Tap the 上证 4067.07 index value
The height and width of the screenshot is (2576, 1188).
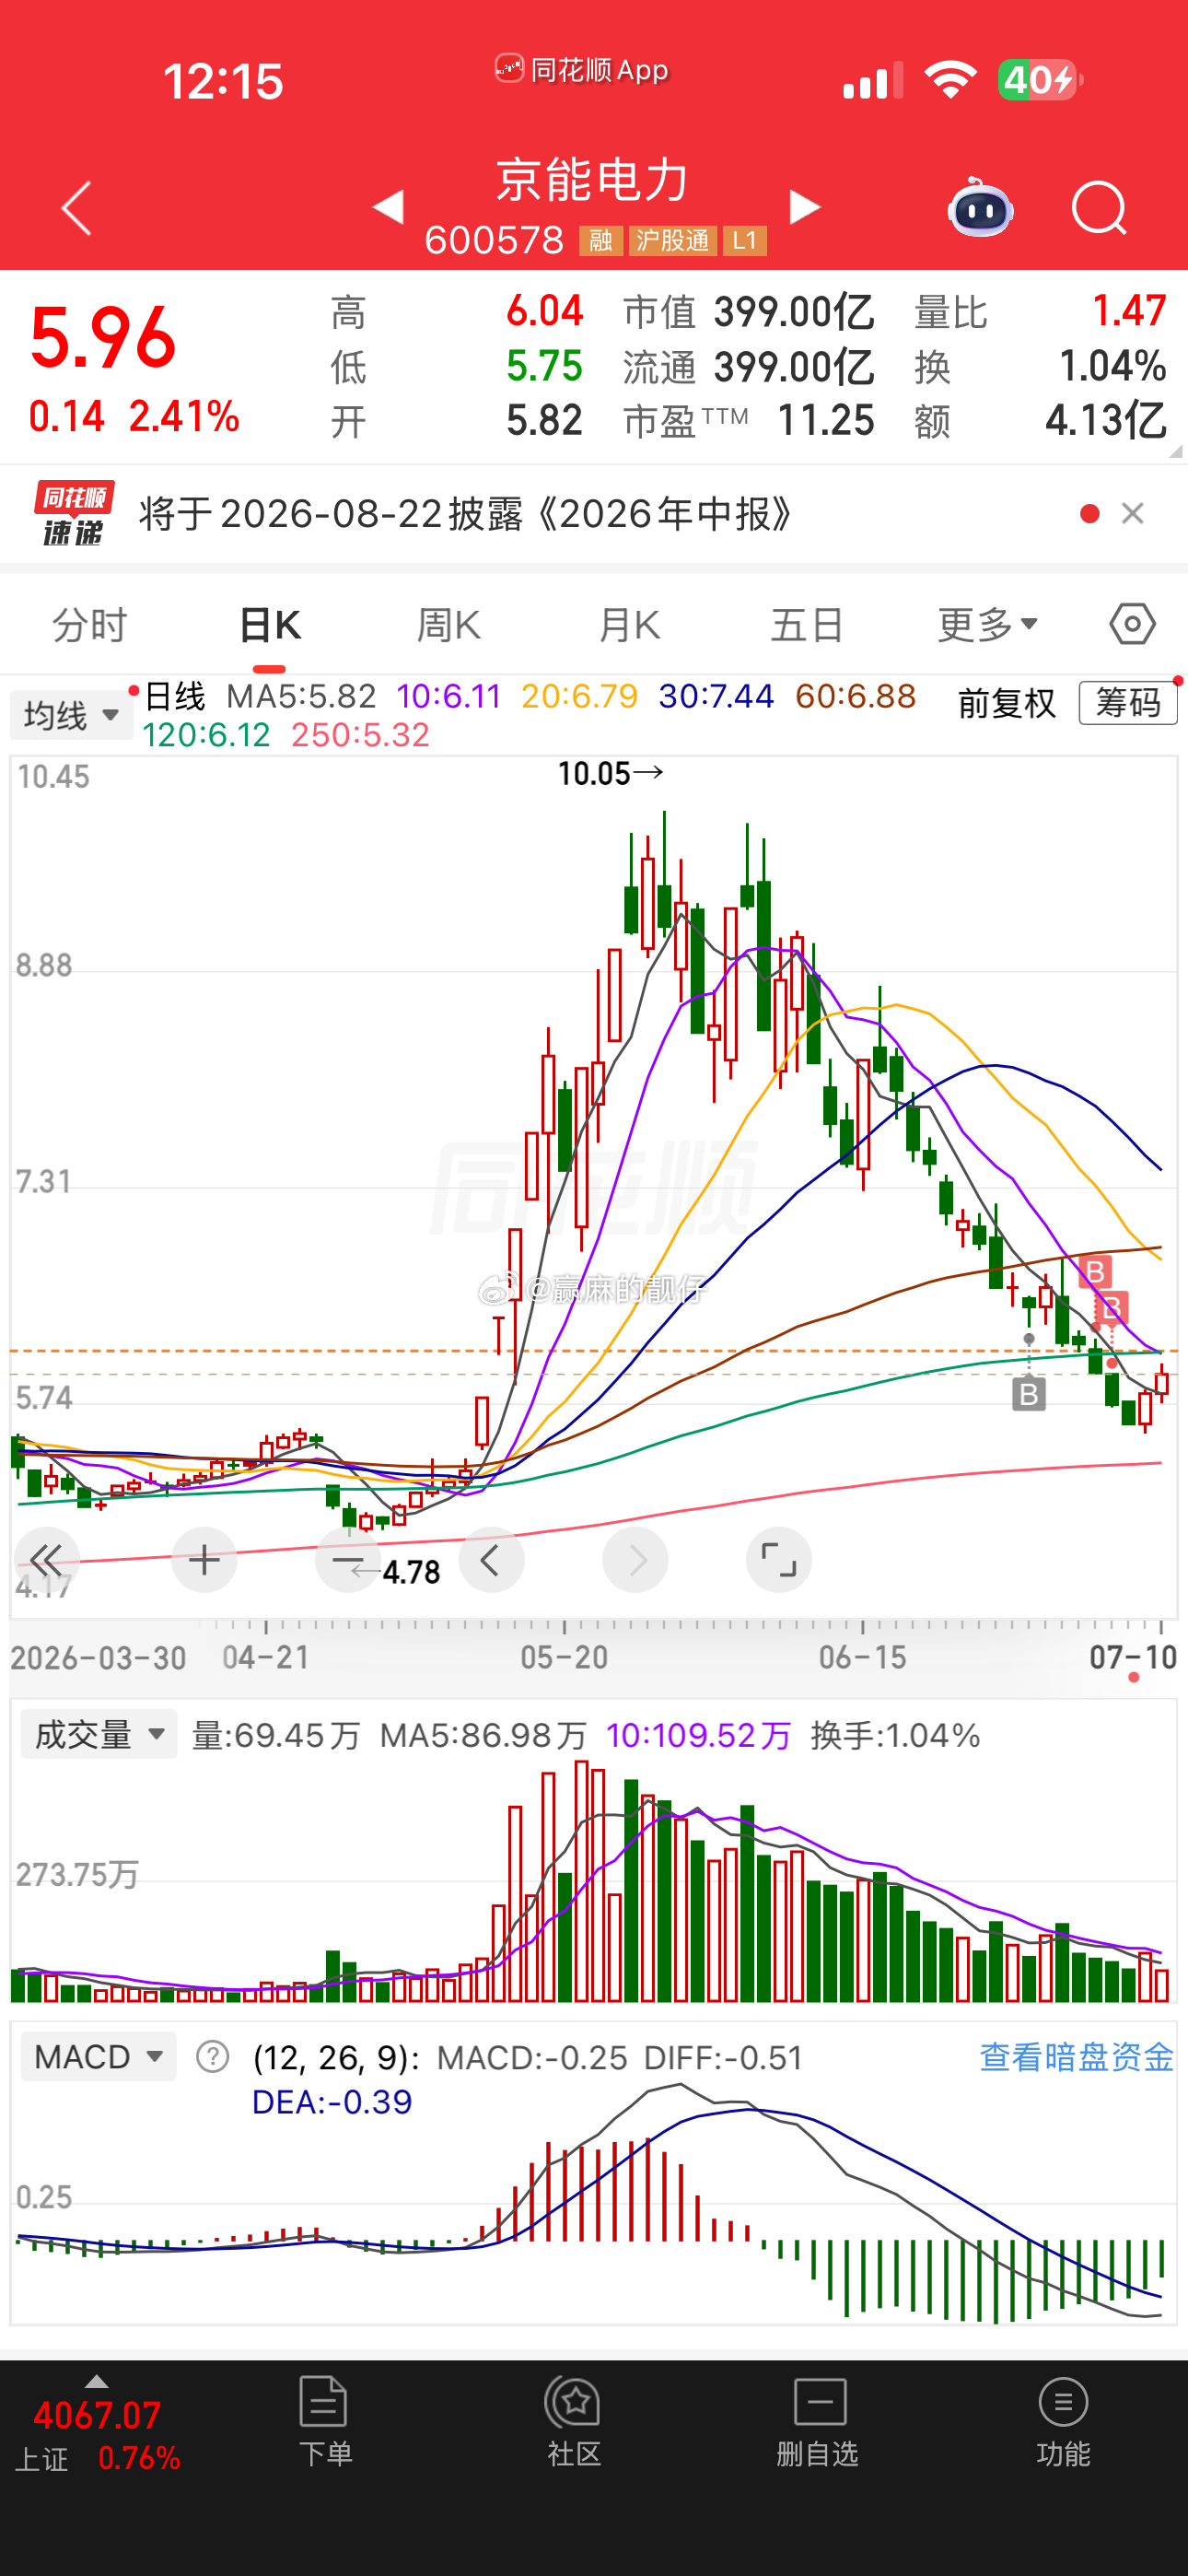(x=97, y=2415)
